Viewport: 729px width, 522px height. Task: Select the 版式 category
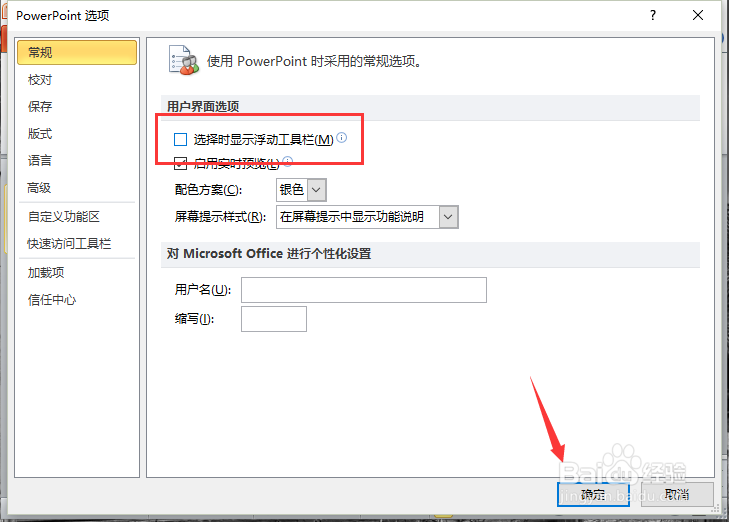(40, 134)
